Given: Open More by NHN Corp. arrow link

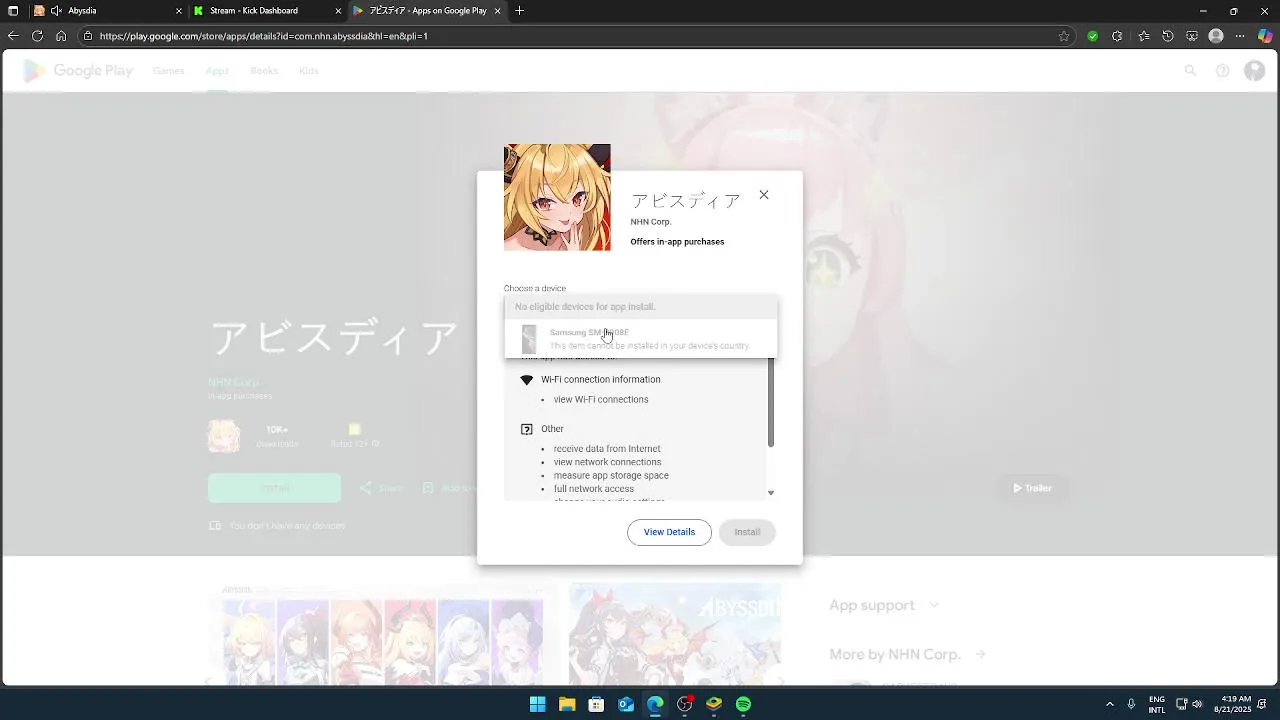Looking at the screenshot, I should [980, 654].
